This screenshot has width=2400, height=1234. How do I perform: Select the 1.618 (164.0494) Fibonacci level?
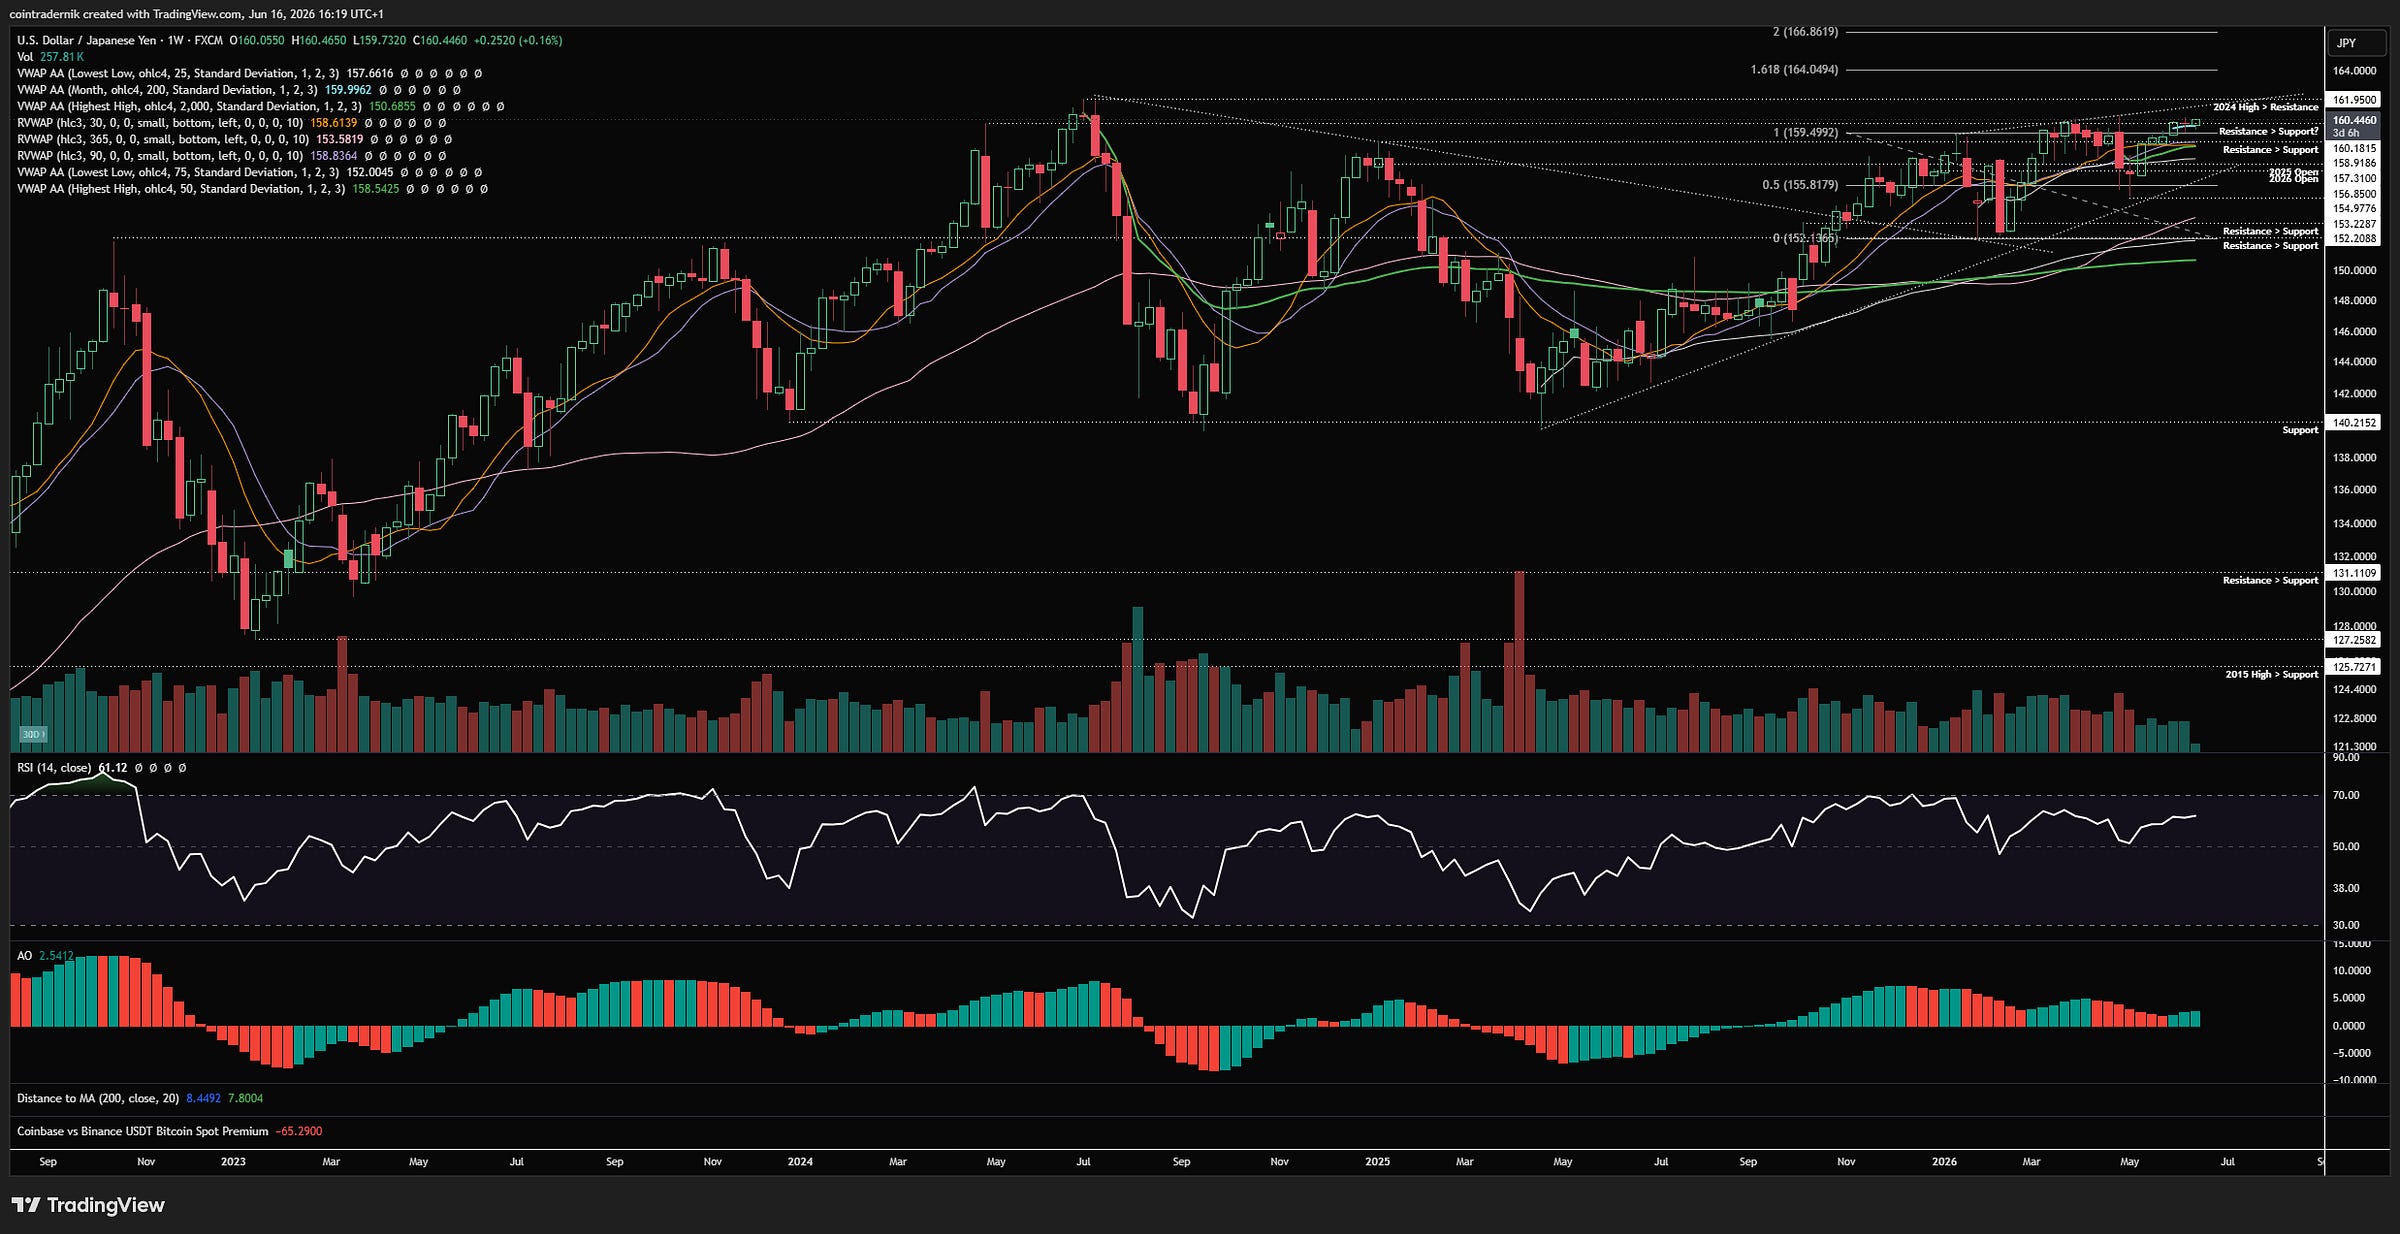1794,70
